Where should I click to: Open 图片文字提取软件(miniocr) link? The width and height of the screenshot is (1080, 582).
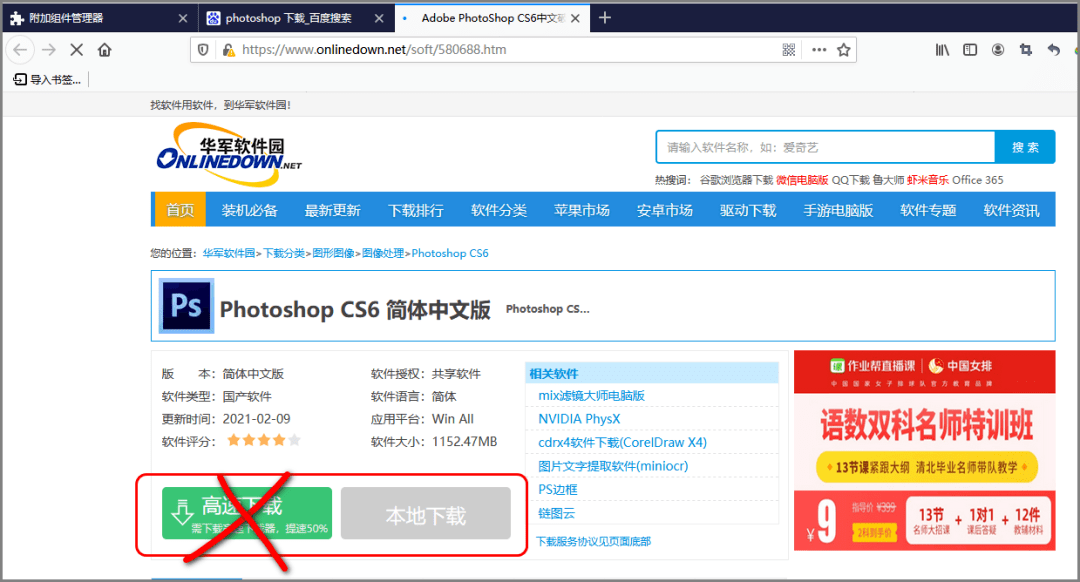tap(613, 466)
